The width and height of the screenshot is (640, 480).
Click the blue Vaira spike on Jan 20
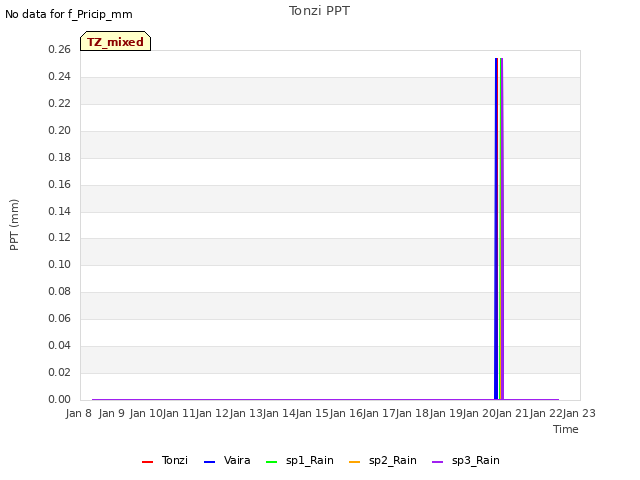coord(496,229)
